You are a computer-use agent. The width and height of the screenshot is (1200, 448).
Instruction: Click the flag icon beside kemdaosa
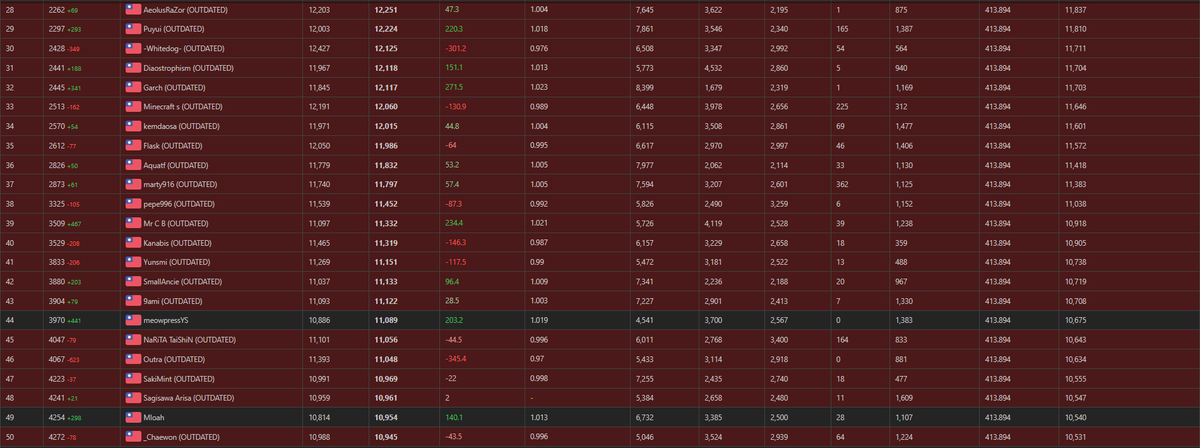[133, 126]
